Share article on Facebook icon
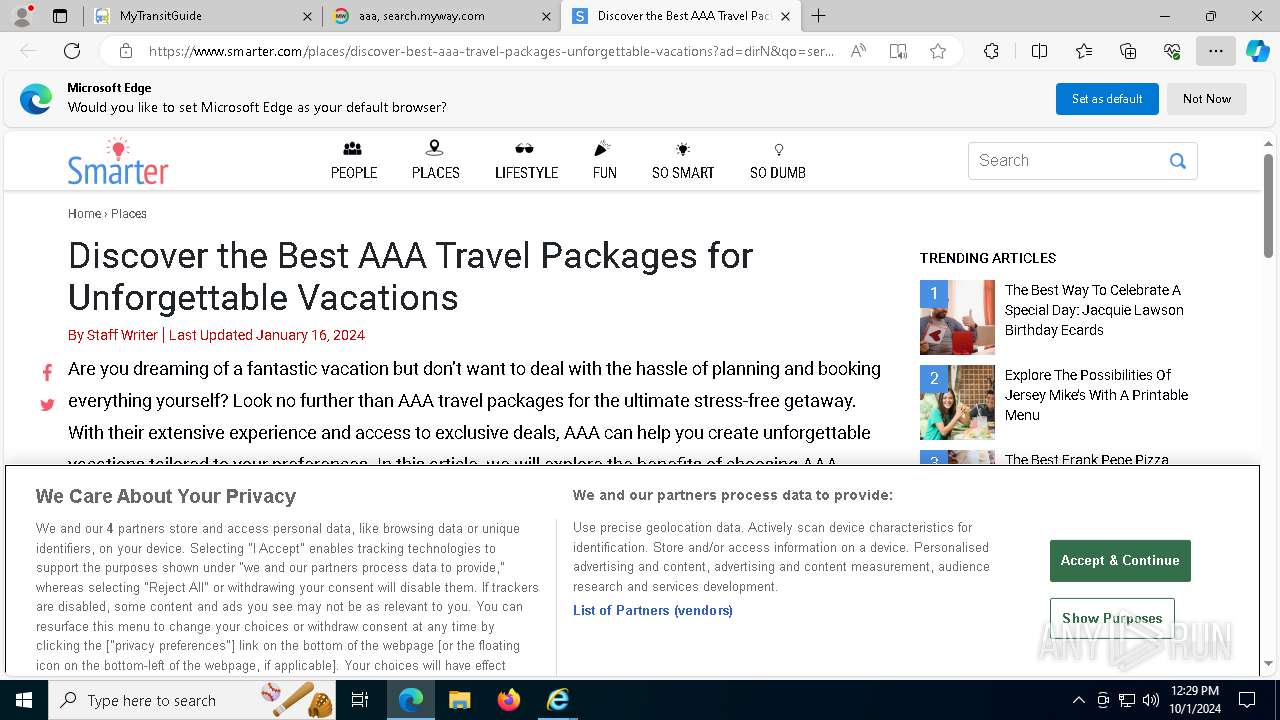The image size is (1280, 720). point(47,373)
